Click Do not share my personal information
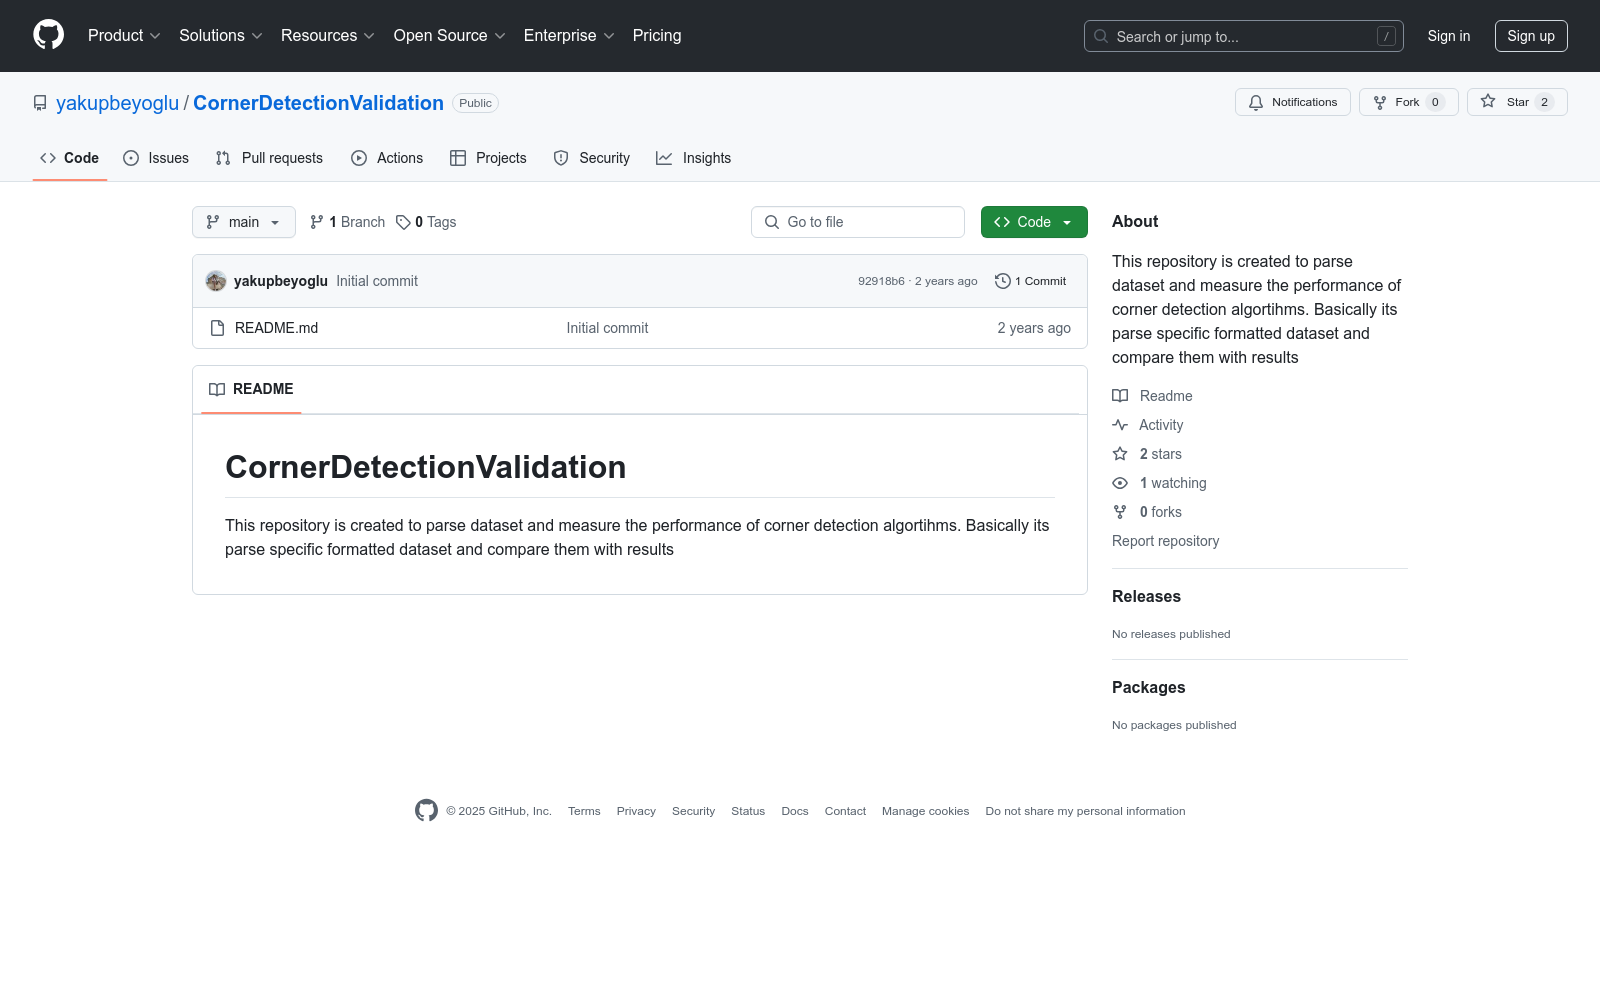The image size is (1600, 1000). coord(1085,811)
